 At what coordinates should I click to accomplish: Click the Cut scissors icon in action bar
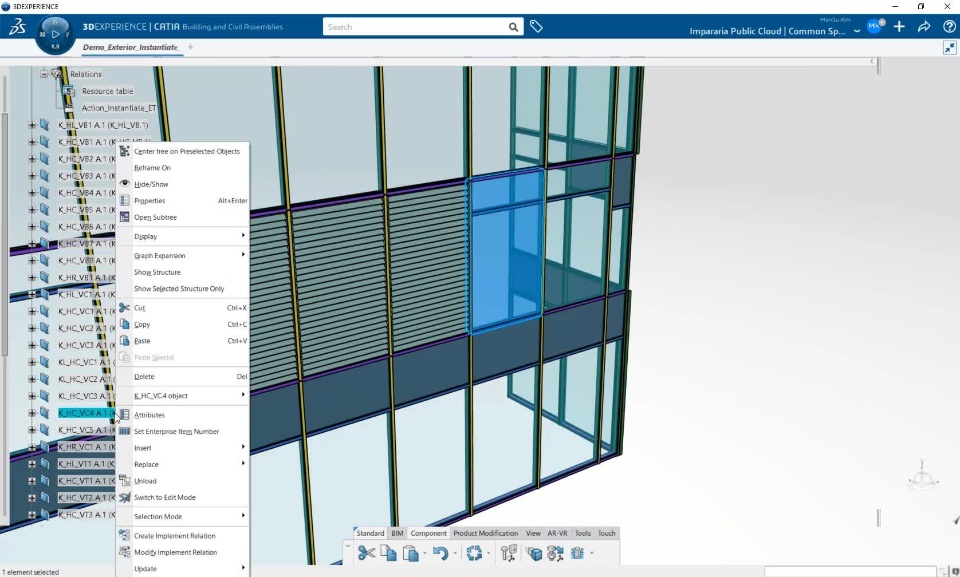tap(366, 553)
